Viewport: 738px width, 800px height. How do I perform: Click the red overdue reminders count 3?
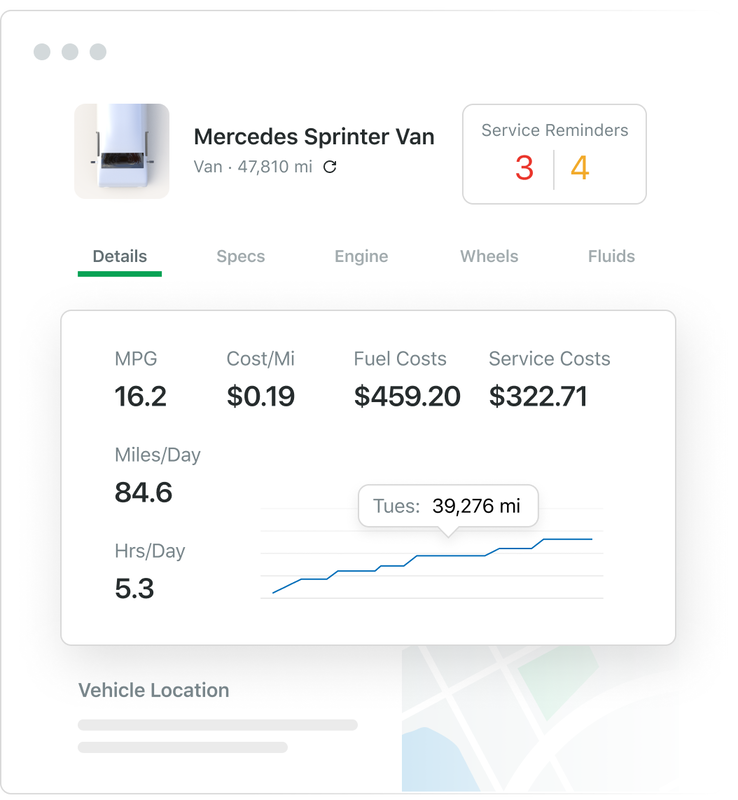(x=524, y=168)
